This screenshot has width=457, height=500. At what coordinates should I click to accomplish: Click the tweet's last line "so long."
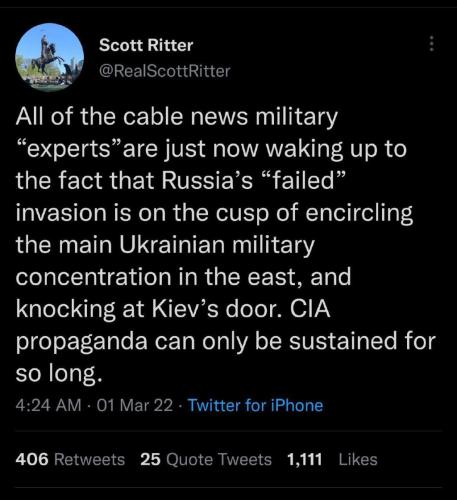pyautogui.click(x=58, y=373)
